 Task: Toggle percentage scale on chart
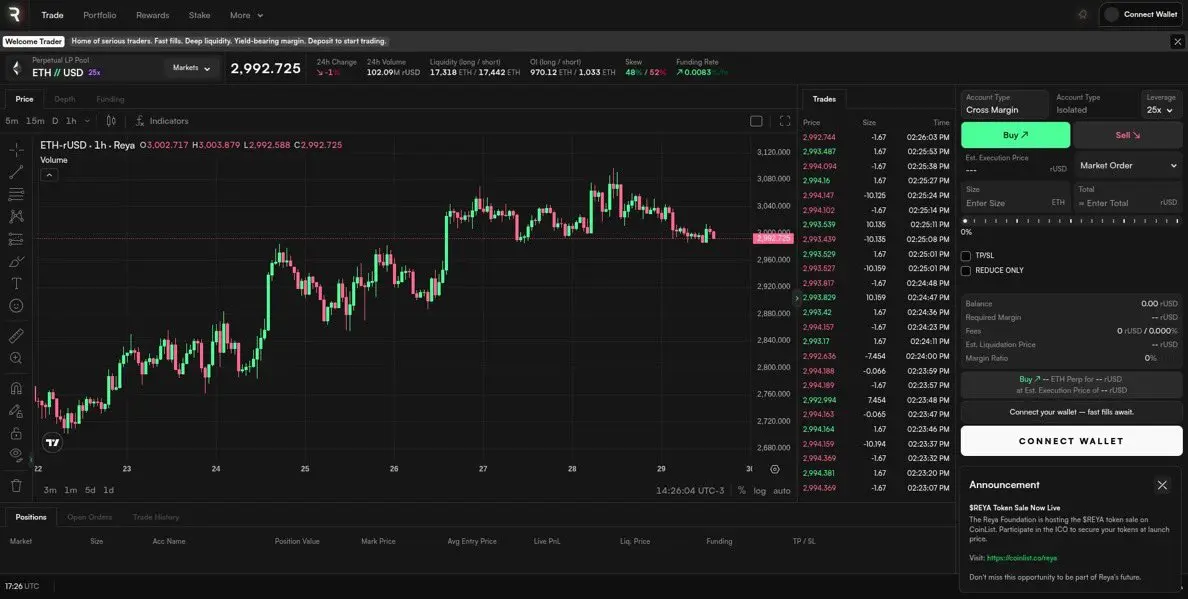pyautogui.click(x=742, y=491)
